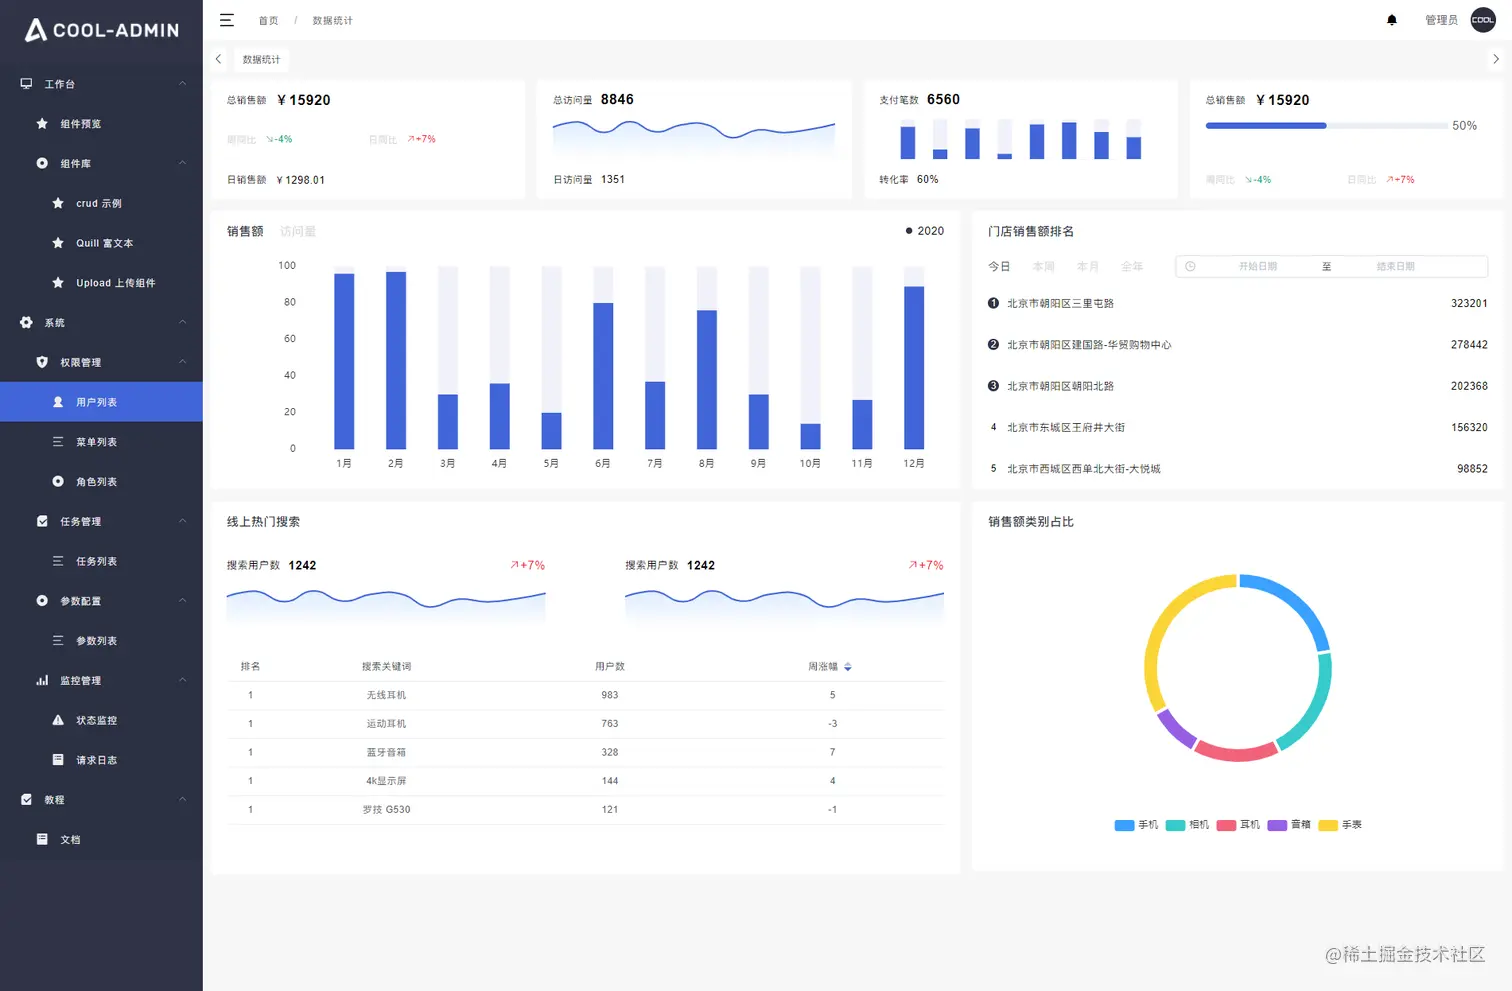Image resolution: width=1512 pixels, height=991 pixels.
Task: Click the dot icon beside 角色列表
Action: (58, 482)
